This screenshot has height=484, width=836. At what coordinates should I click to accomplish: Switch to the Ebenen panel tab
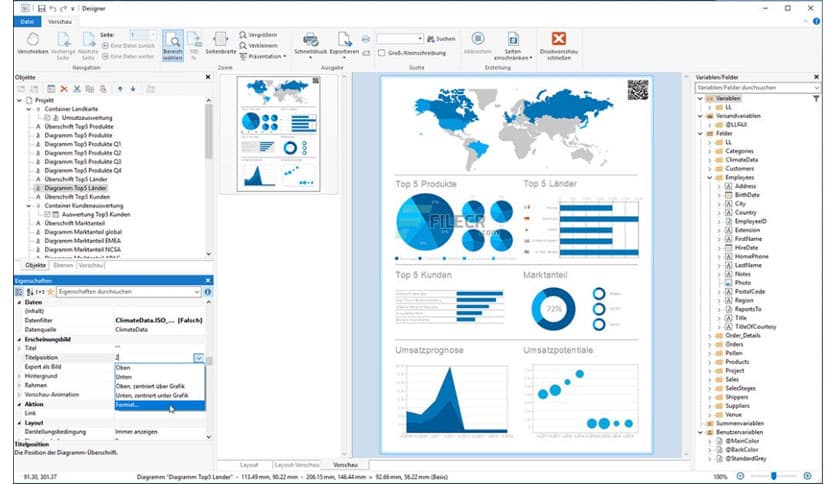[x=63, y=265]
